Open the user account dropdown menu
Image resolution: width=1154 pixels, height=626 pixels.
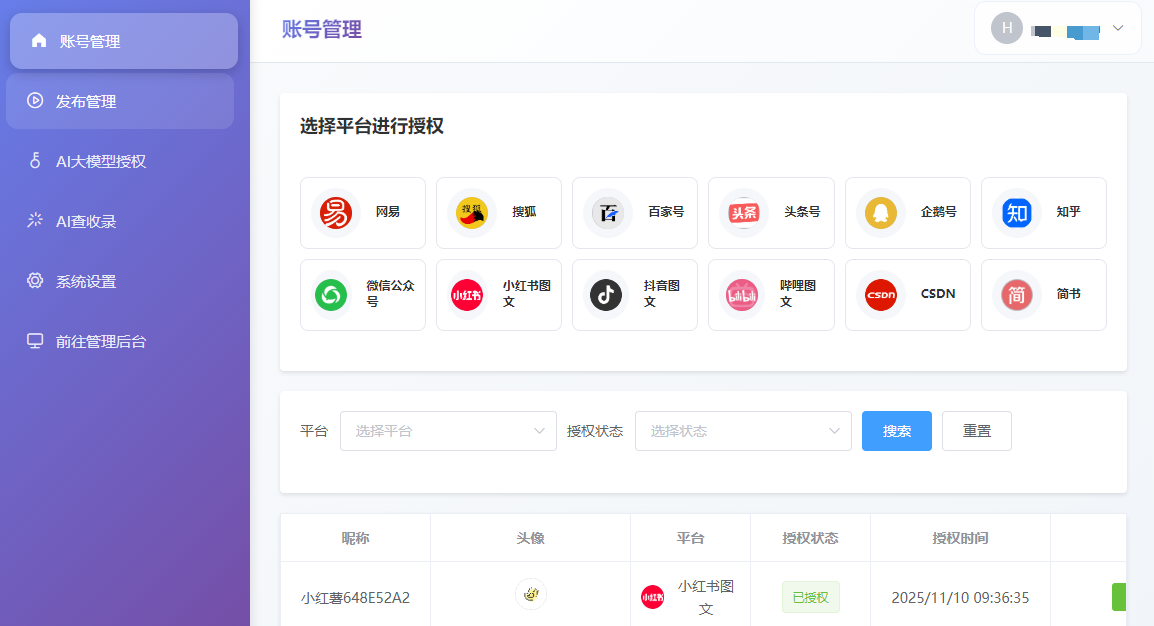pos(1058,28)
